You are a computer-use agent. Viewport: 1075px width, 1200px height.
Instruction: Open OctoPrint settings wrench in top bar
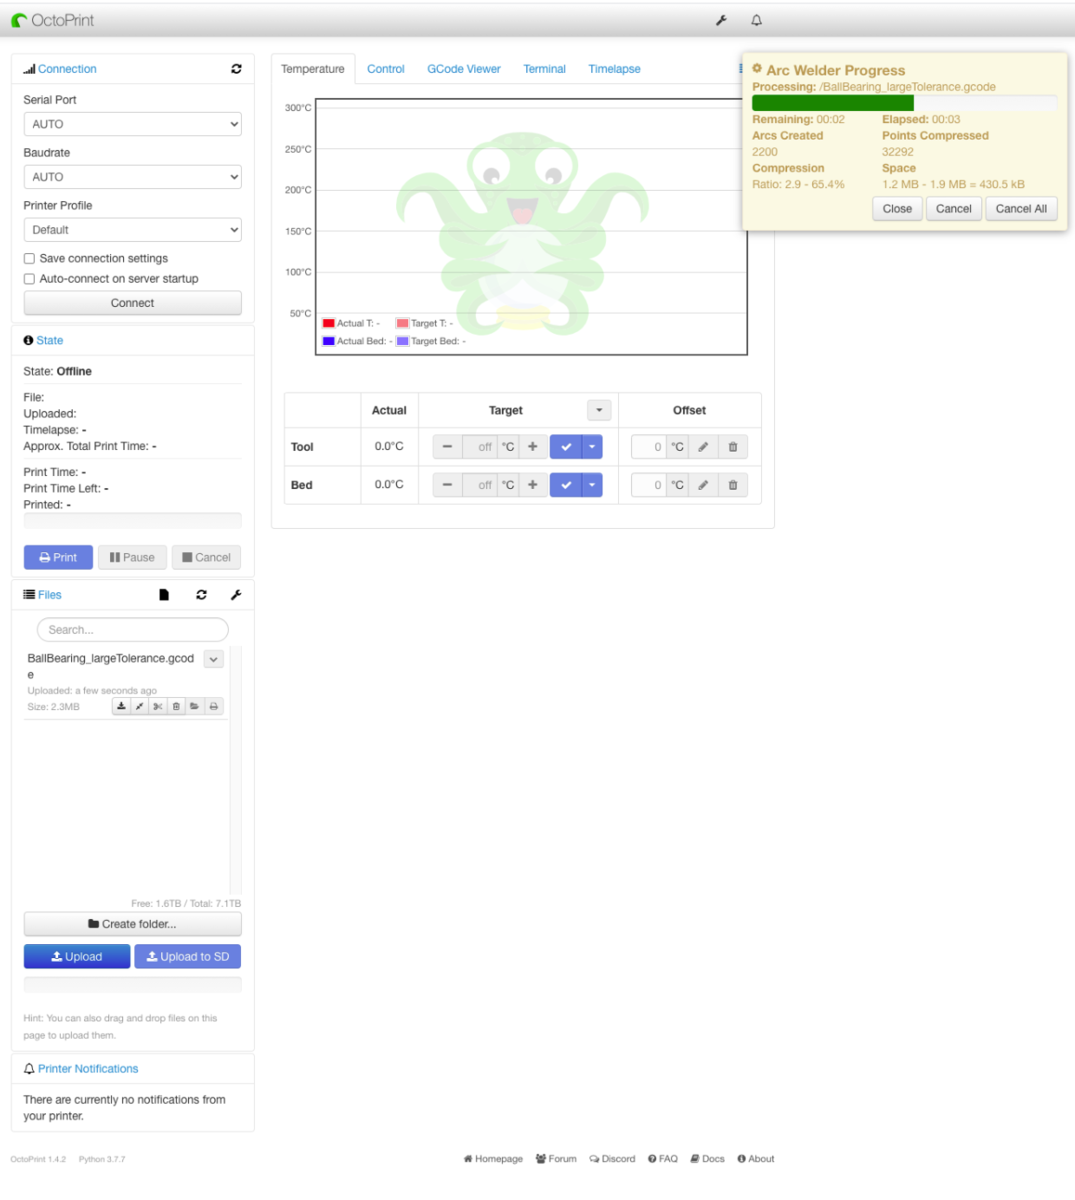721,20
